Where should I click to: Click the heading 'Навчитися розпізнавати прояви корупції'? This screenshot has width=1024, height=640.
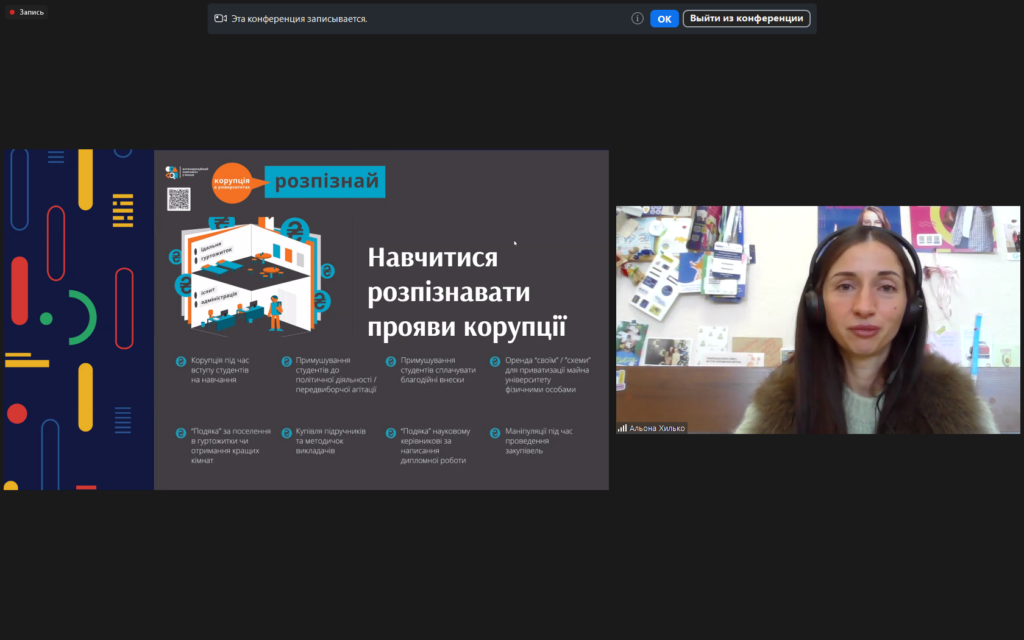coord(466,291)
